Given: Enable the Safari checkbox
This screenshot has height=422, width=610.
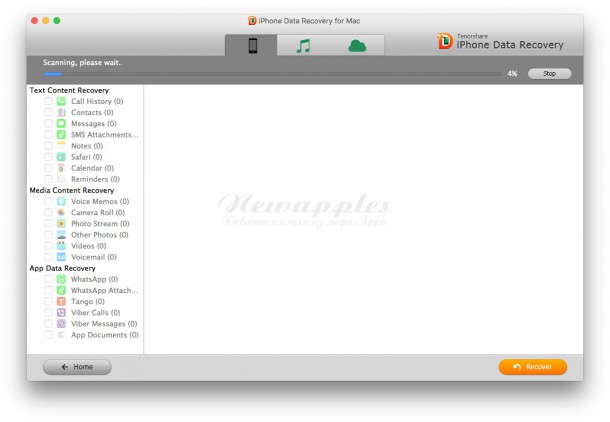Looking at the screenshot, I should coord(48,157).
